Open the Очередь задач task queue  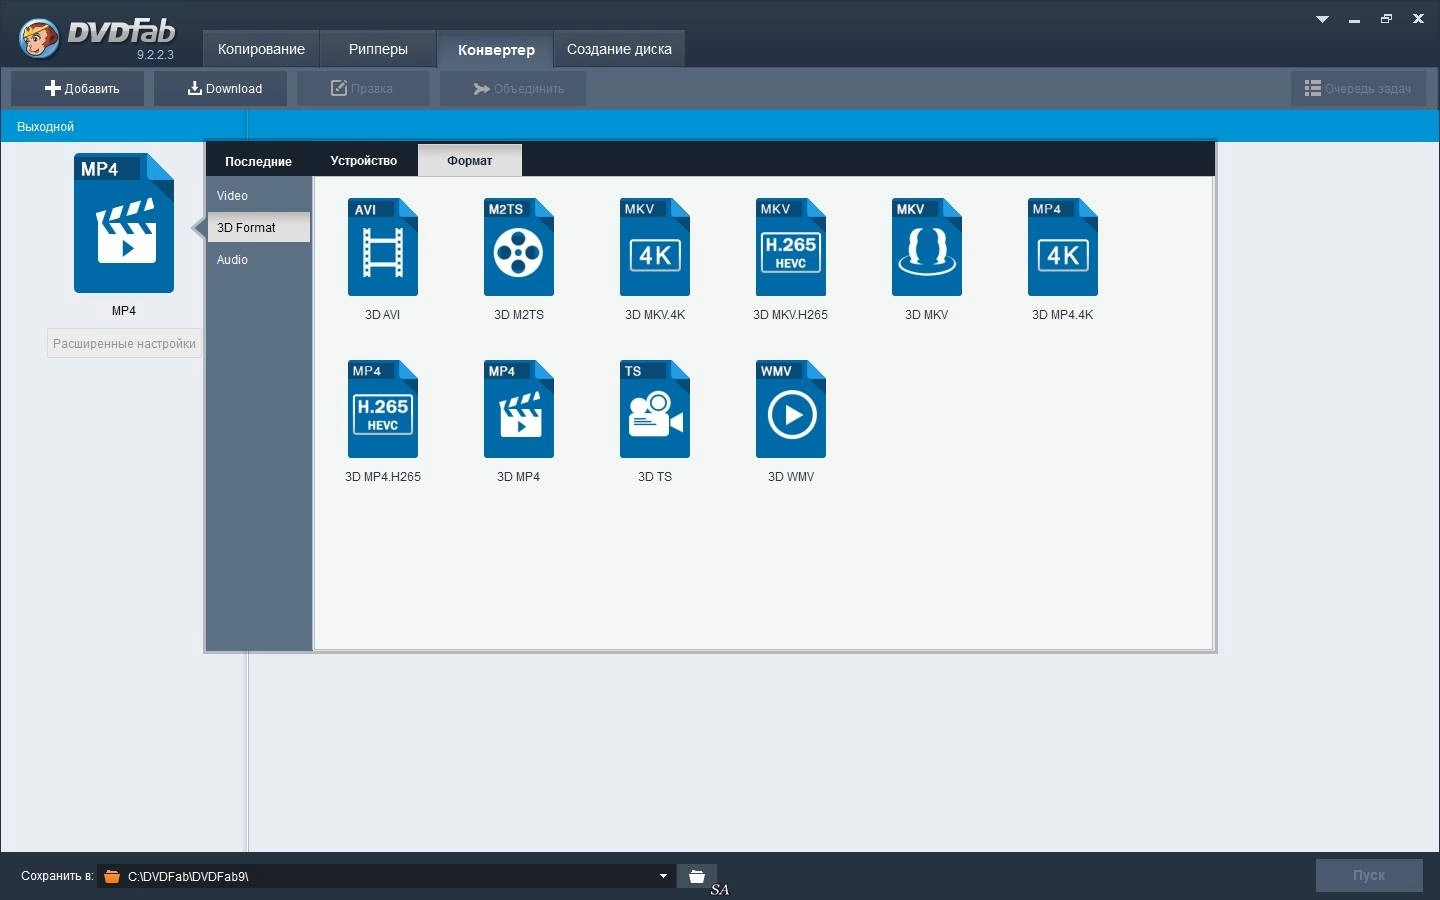pyautogui.click(x=1358, y=88)
